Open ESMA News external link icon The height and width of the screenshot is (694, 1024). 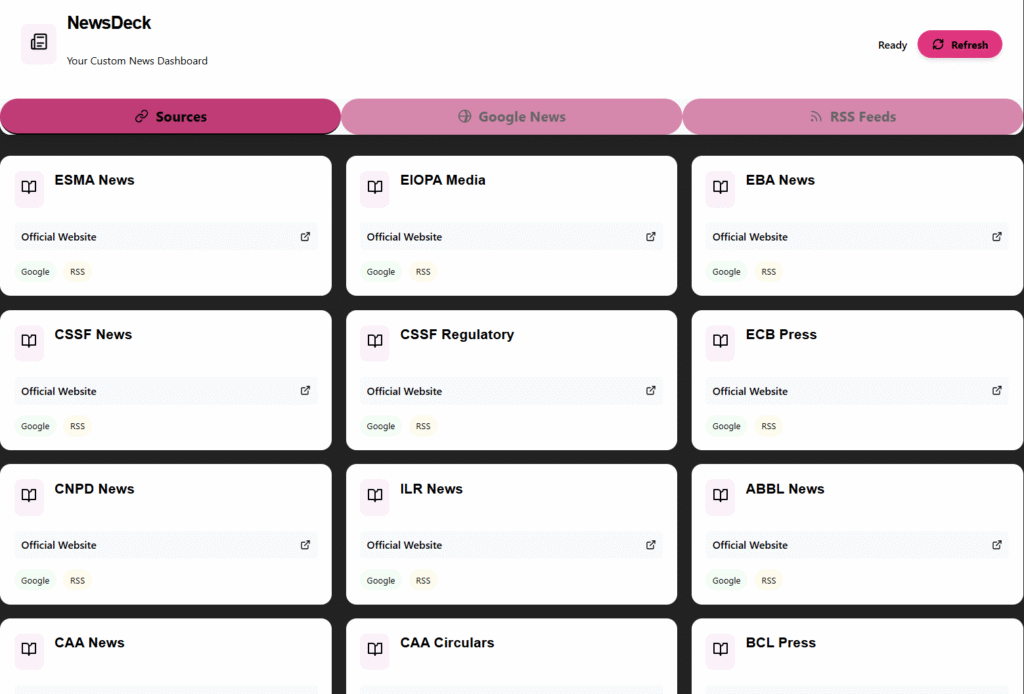pos(305,237)
